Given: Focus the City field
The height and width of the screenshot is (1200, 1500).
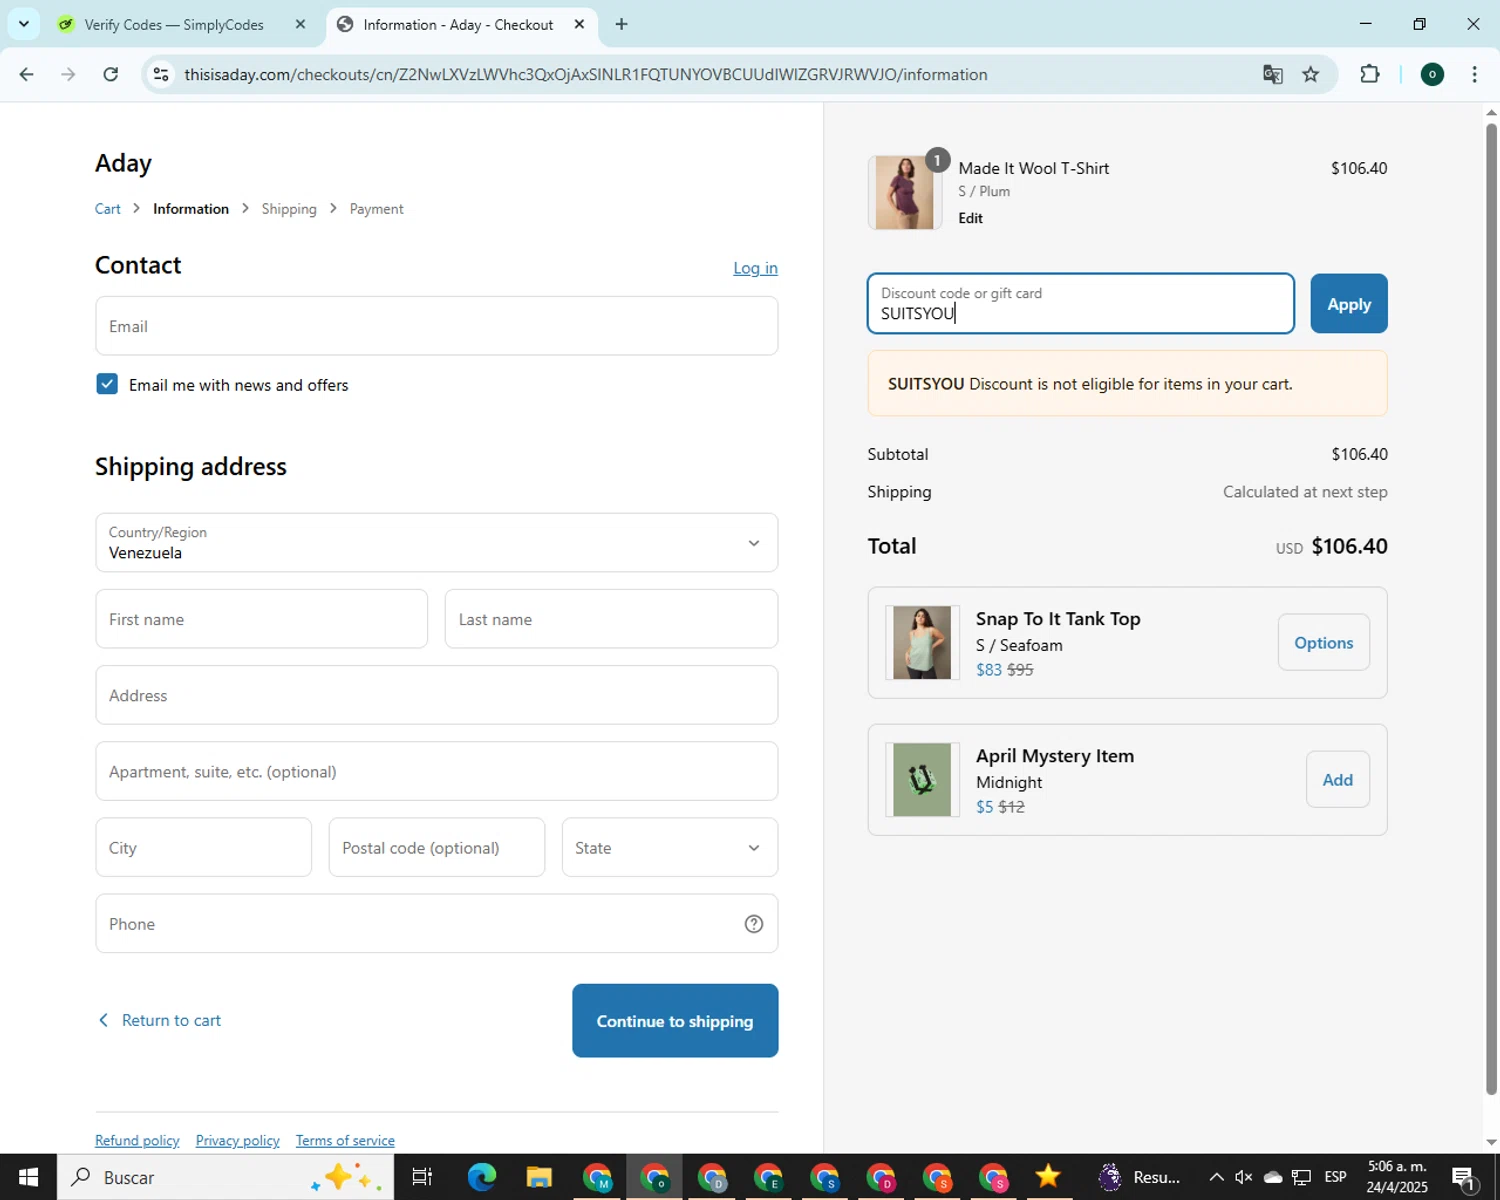Looking at the screenshot, I should click(204, 847).
